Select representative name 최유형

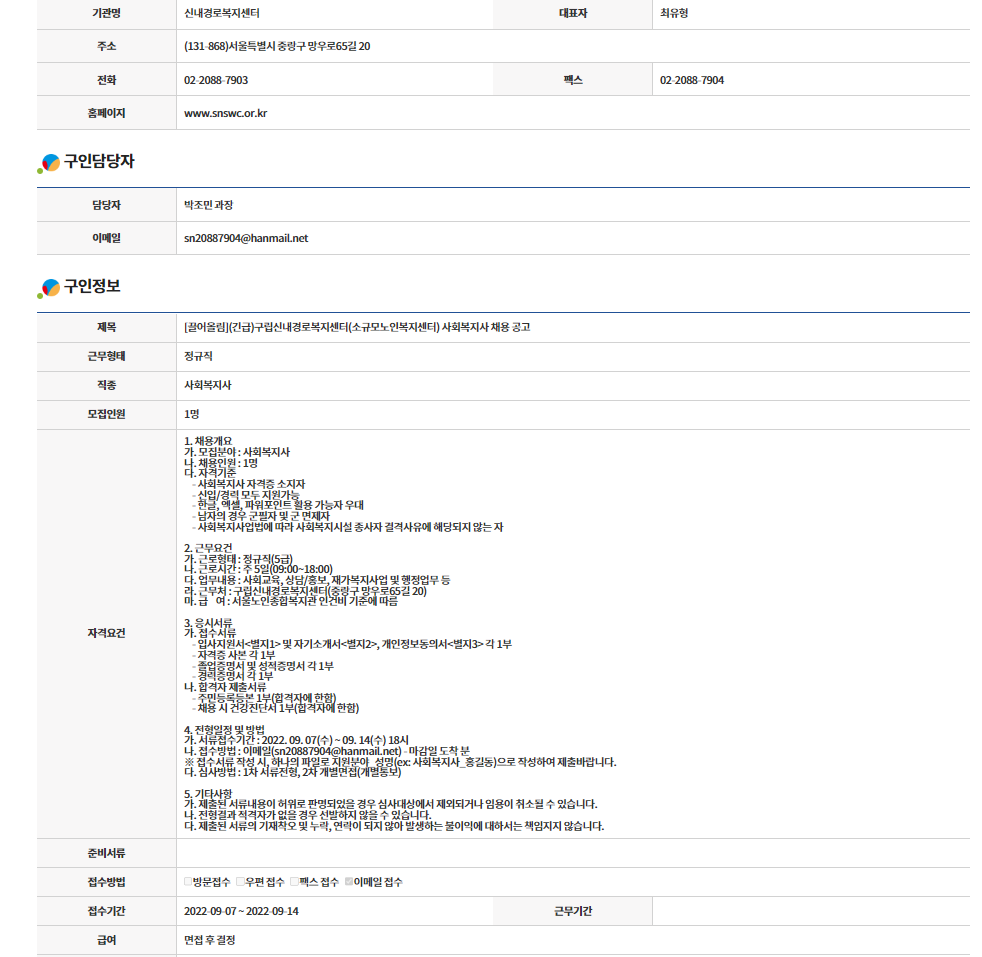(674, 13)
